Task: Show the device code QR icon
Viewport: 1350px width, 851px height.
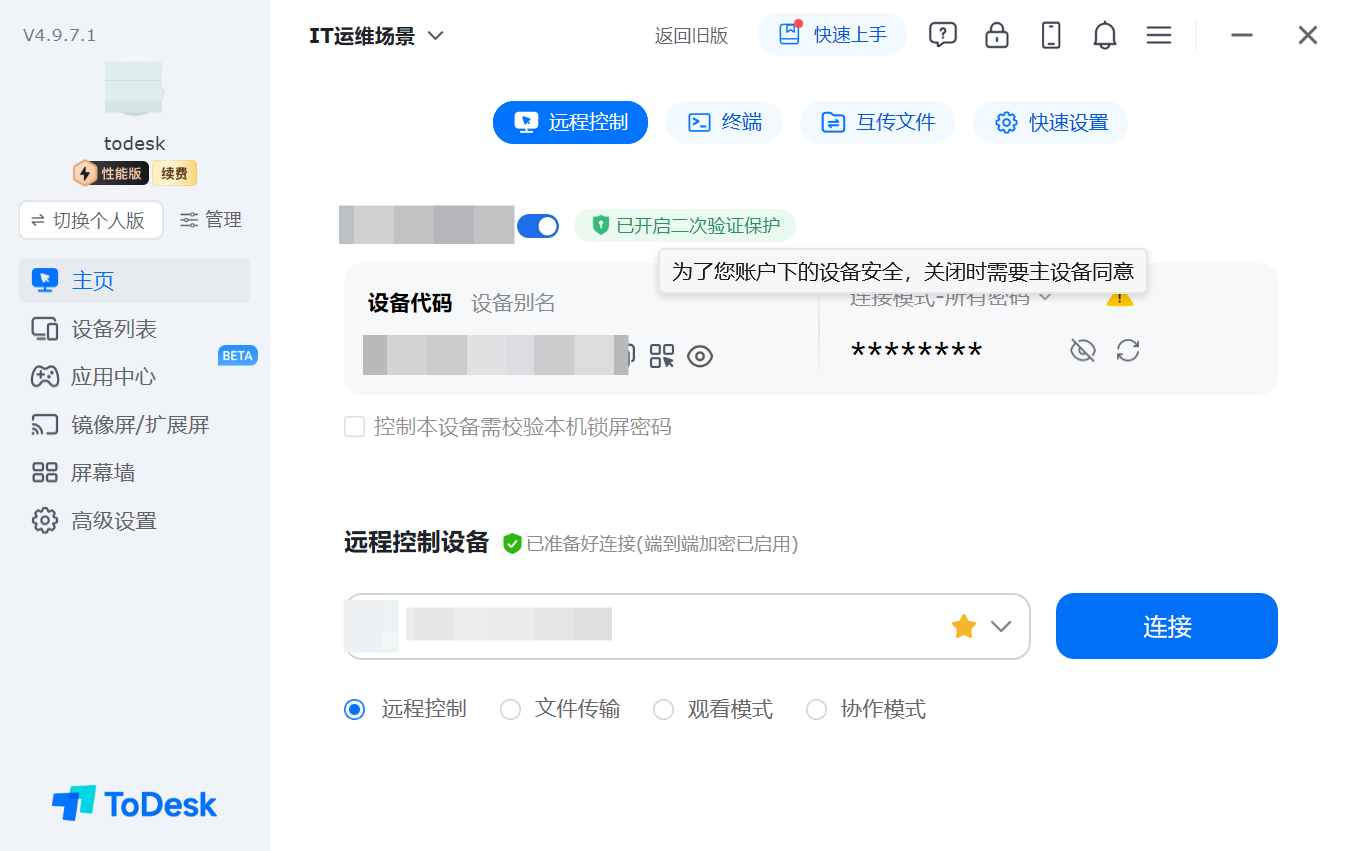Action: tap(662, 356)
